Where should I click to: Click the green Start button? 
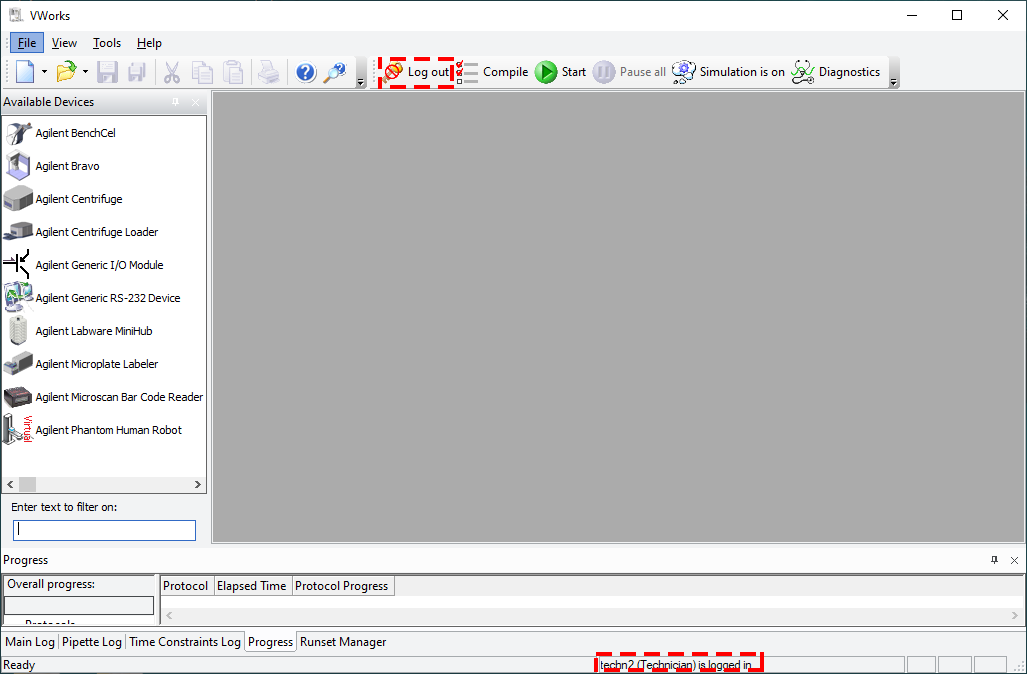560,72
